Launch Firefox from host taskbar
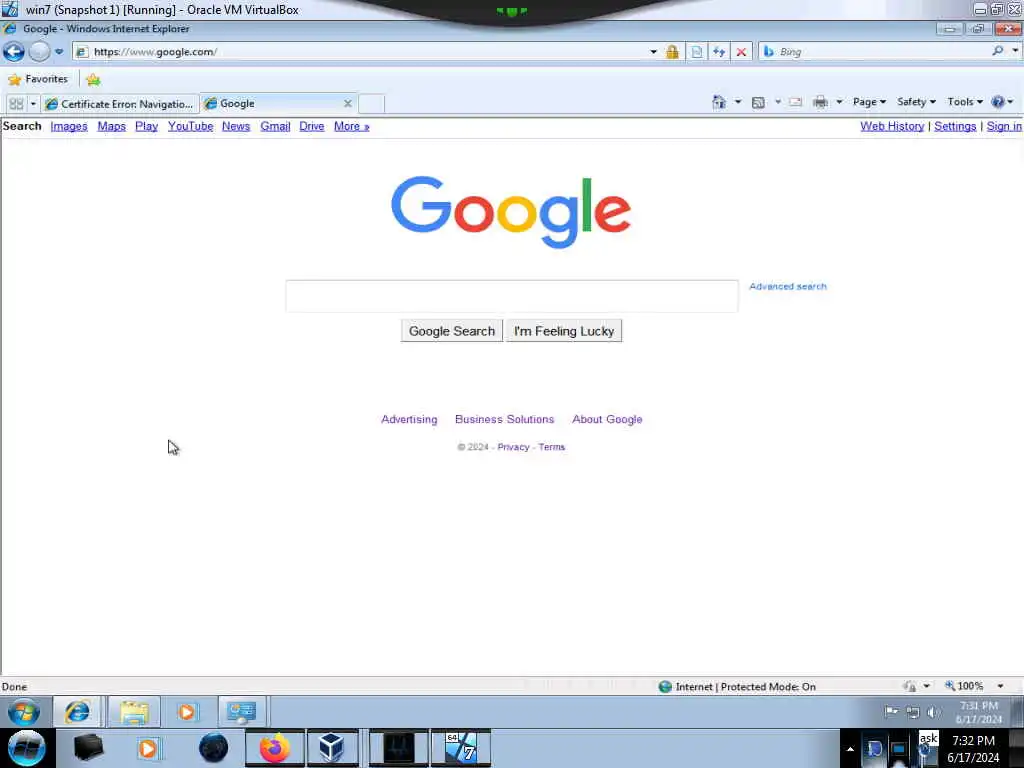This screenshot has height=768, width=1024. tap(275, 748)
